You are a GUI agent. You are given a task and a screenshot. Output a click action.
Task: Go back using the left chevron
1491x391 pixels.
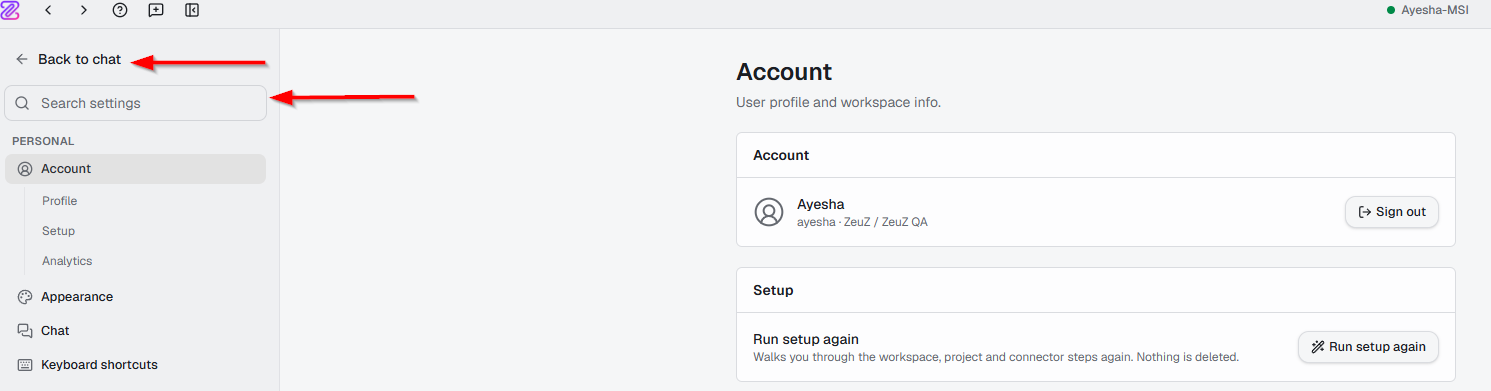[x=48, y=10]
